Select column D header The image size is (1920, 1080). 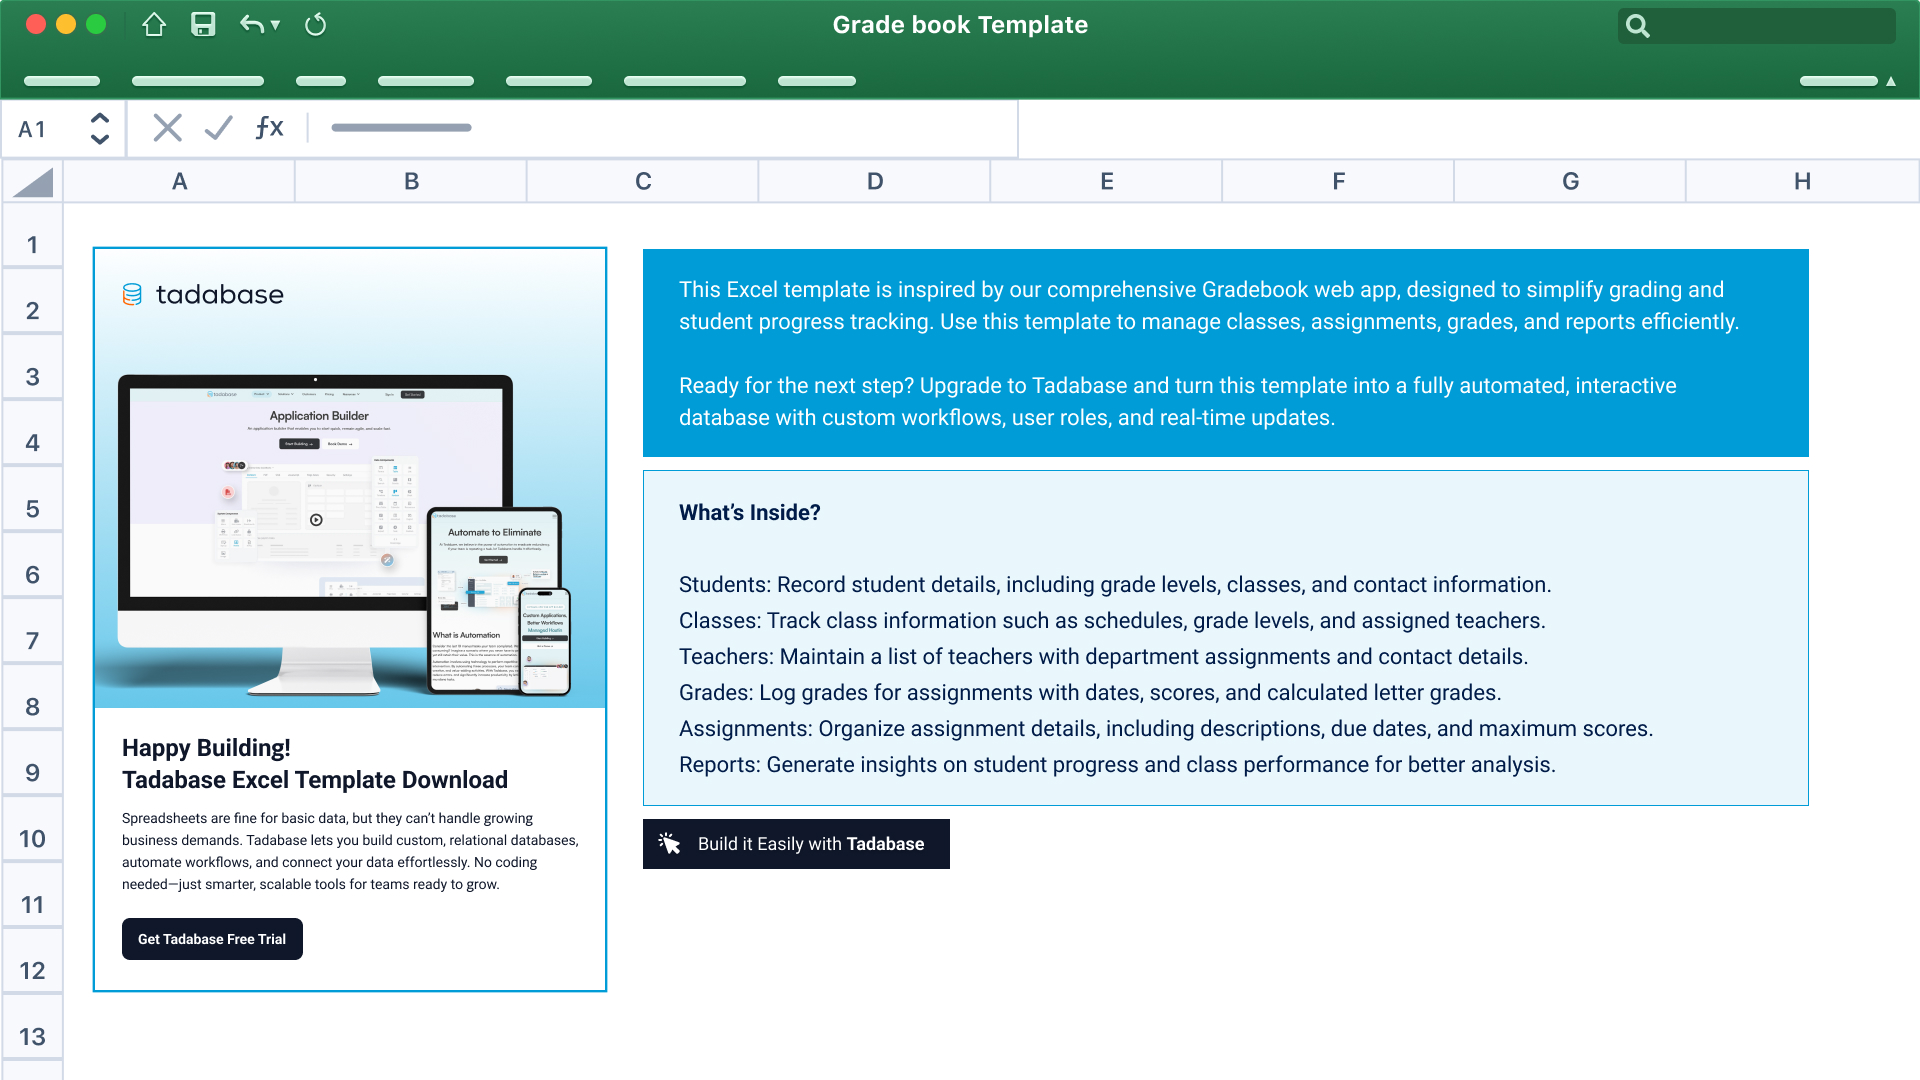875,182
